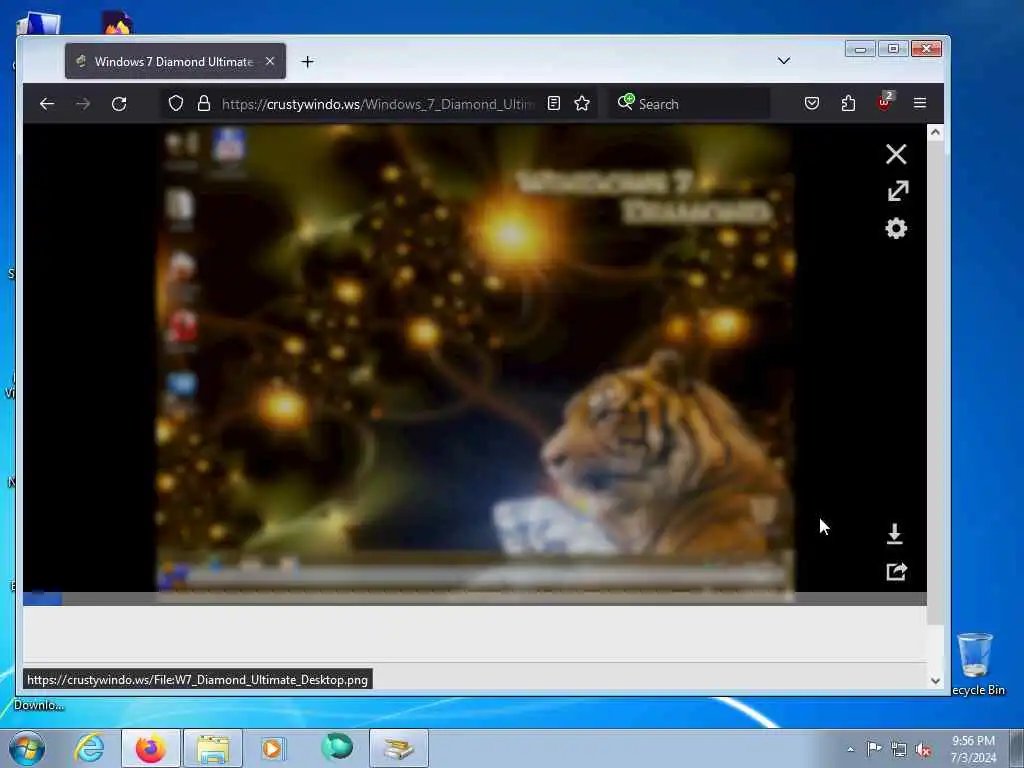The image size is (1024, 768).
Task: Click the green globe taskbar icon
Action: point(337,747)
